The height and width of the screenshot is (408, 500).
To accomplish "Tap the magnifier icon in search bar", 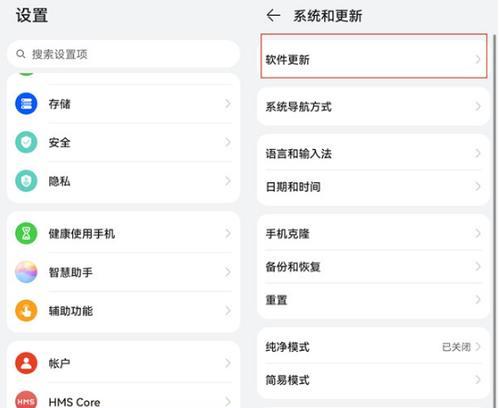I will pyautogui.click(x=21, y=54).
